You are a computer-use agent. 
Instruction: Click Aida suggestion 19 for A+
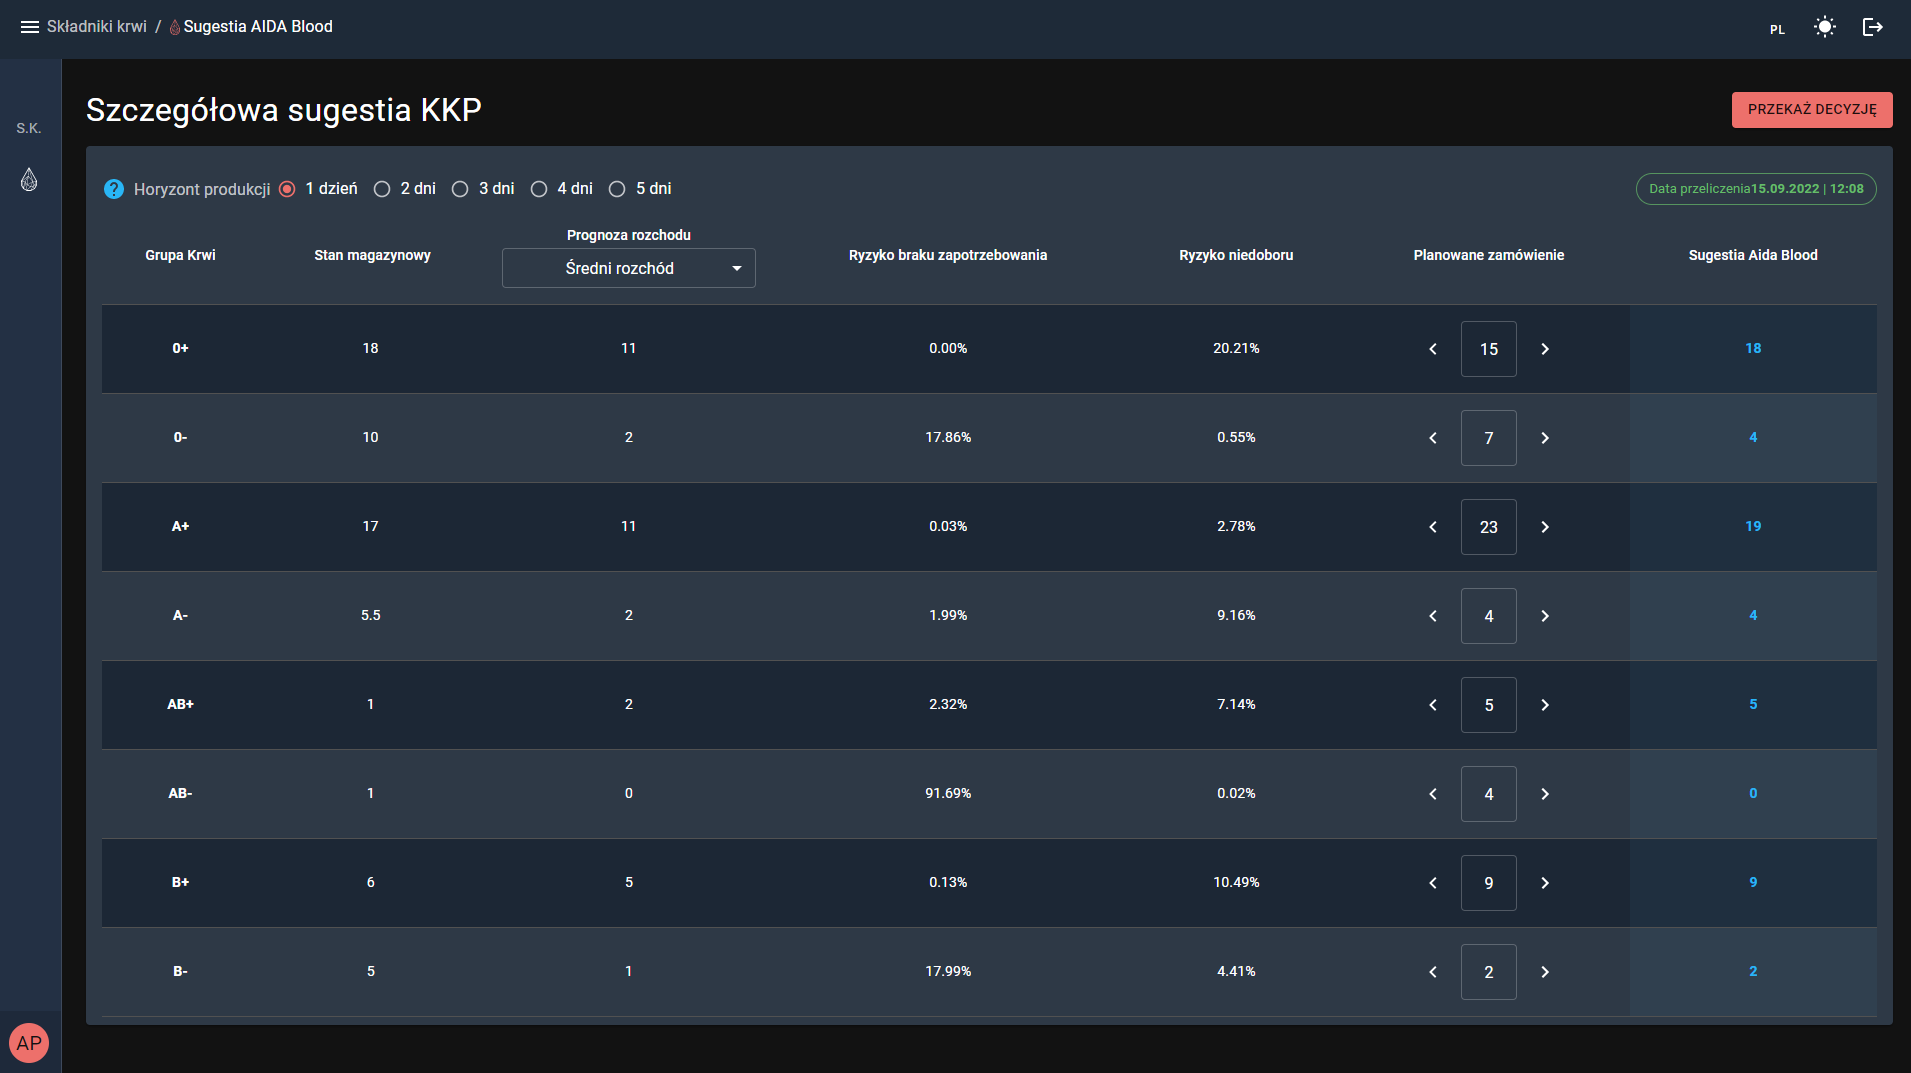tap(1753, 526)
